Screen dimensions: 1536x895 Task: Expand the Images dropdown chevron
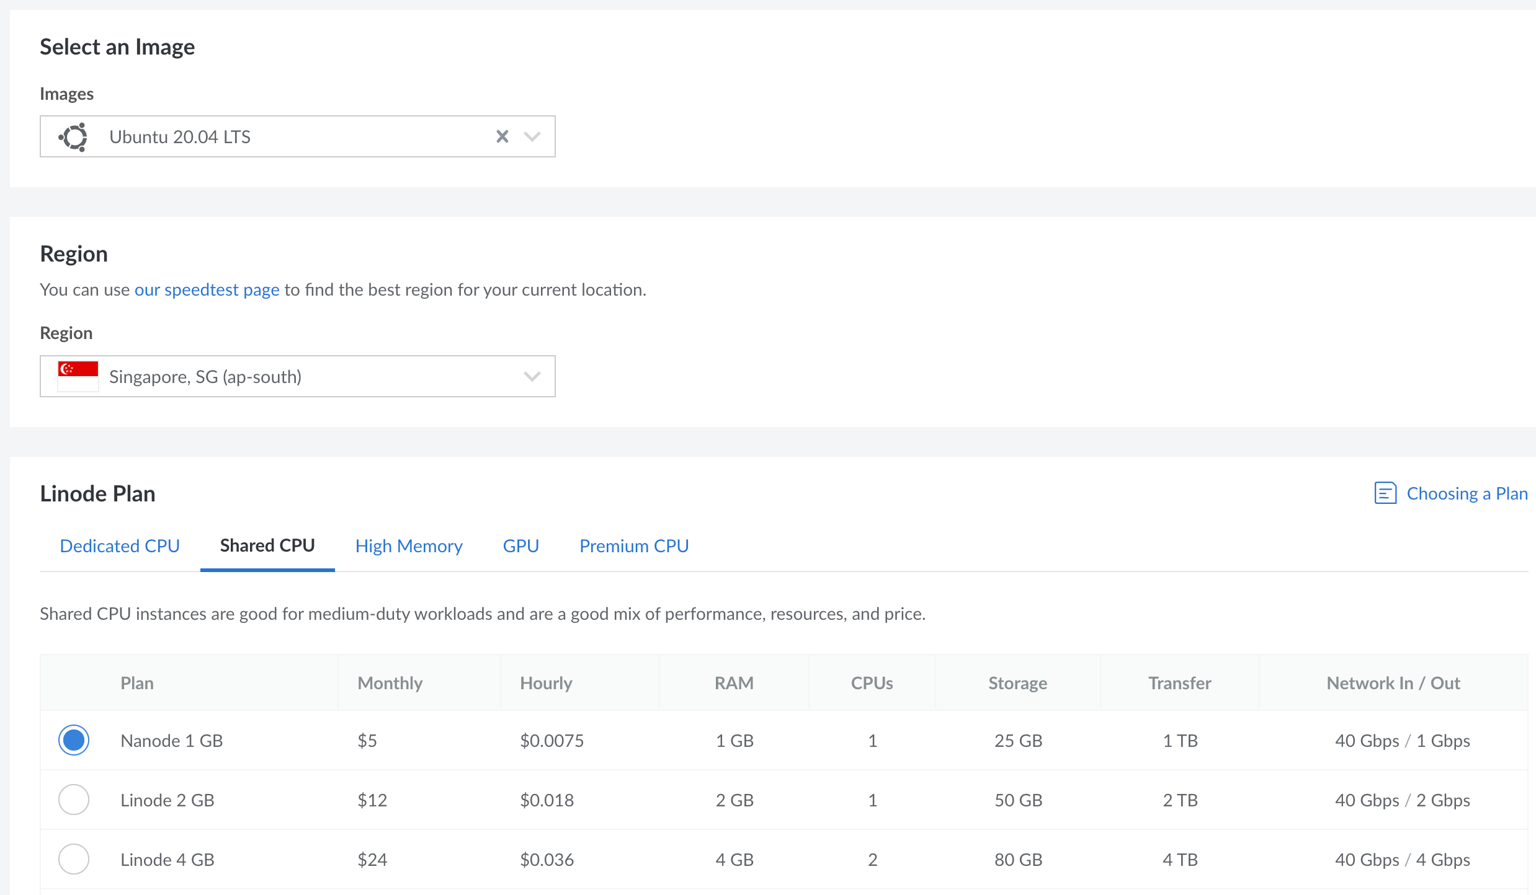[x=532, y=137]
